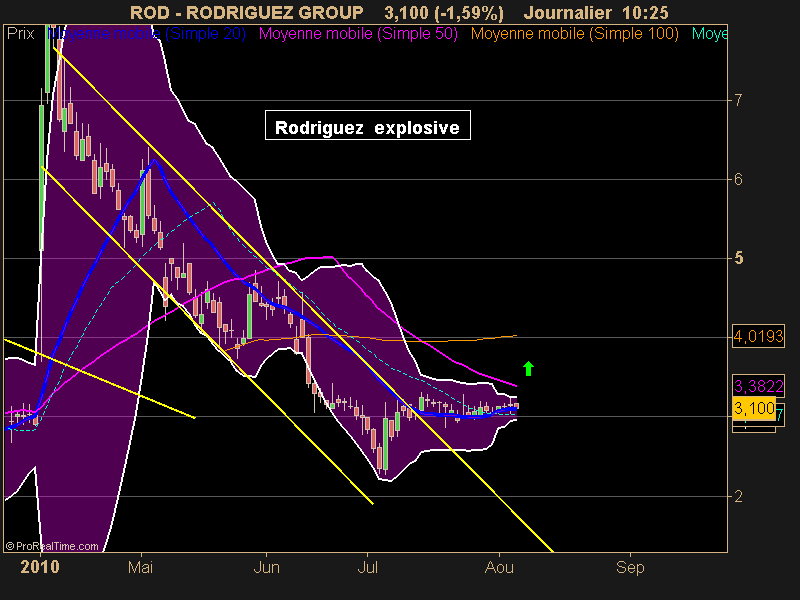Click the magenta 3,3822 price label
The height and width of the screenshot is (600, 800).
pyautogui.click(x=758, y=386)
